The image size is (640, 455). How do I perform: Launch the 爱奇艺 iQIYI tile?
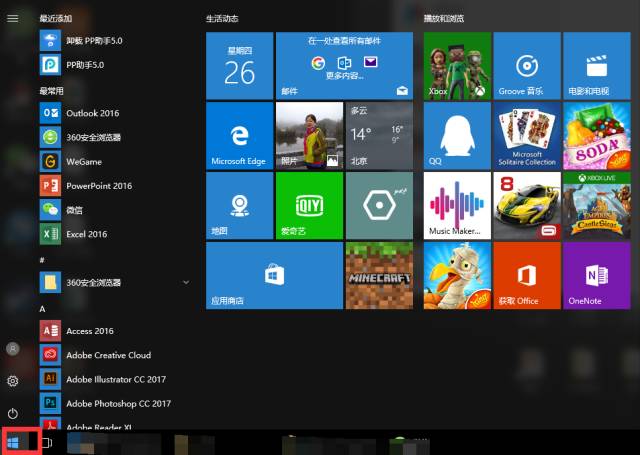[x=309, y=206]
